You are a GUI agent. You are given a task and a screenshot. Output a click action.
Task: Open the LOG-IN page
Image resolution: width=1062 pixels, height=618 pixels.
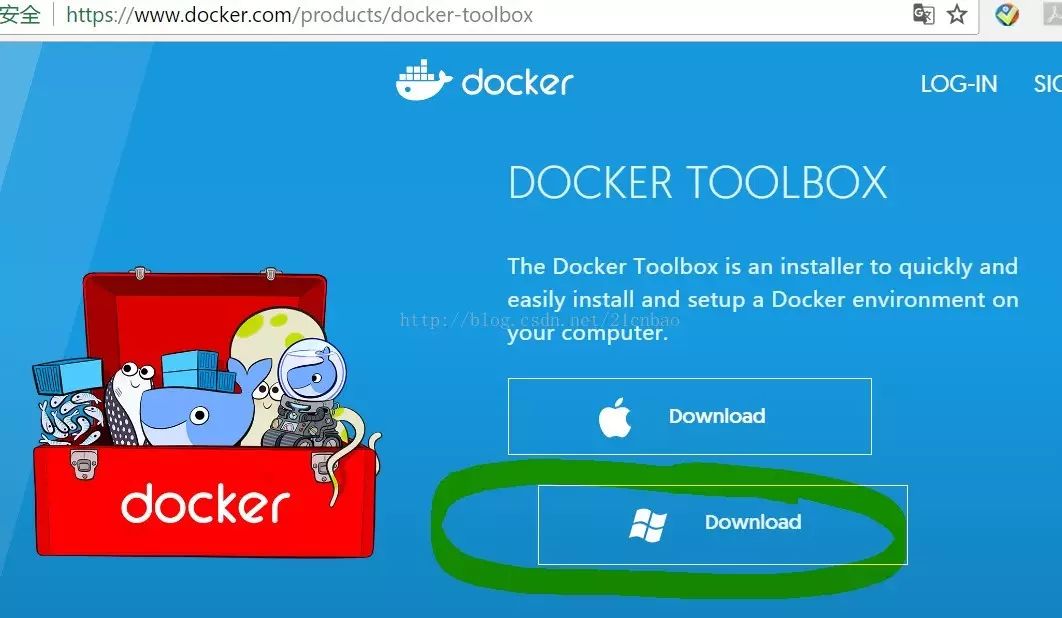click(x=958, y=84)
